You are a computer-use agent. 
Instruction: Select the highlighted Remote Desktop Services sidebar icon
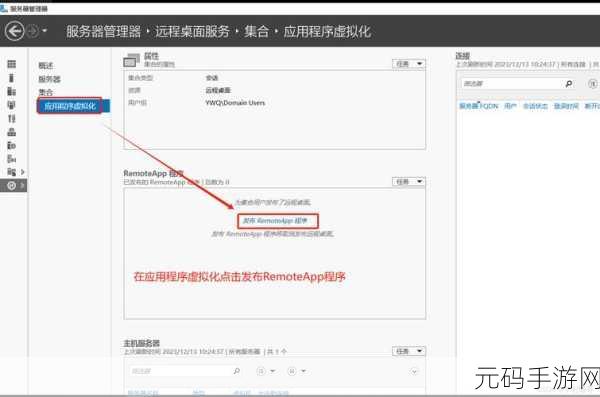click(11, 186)
